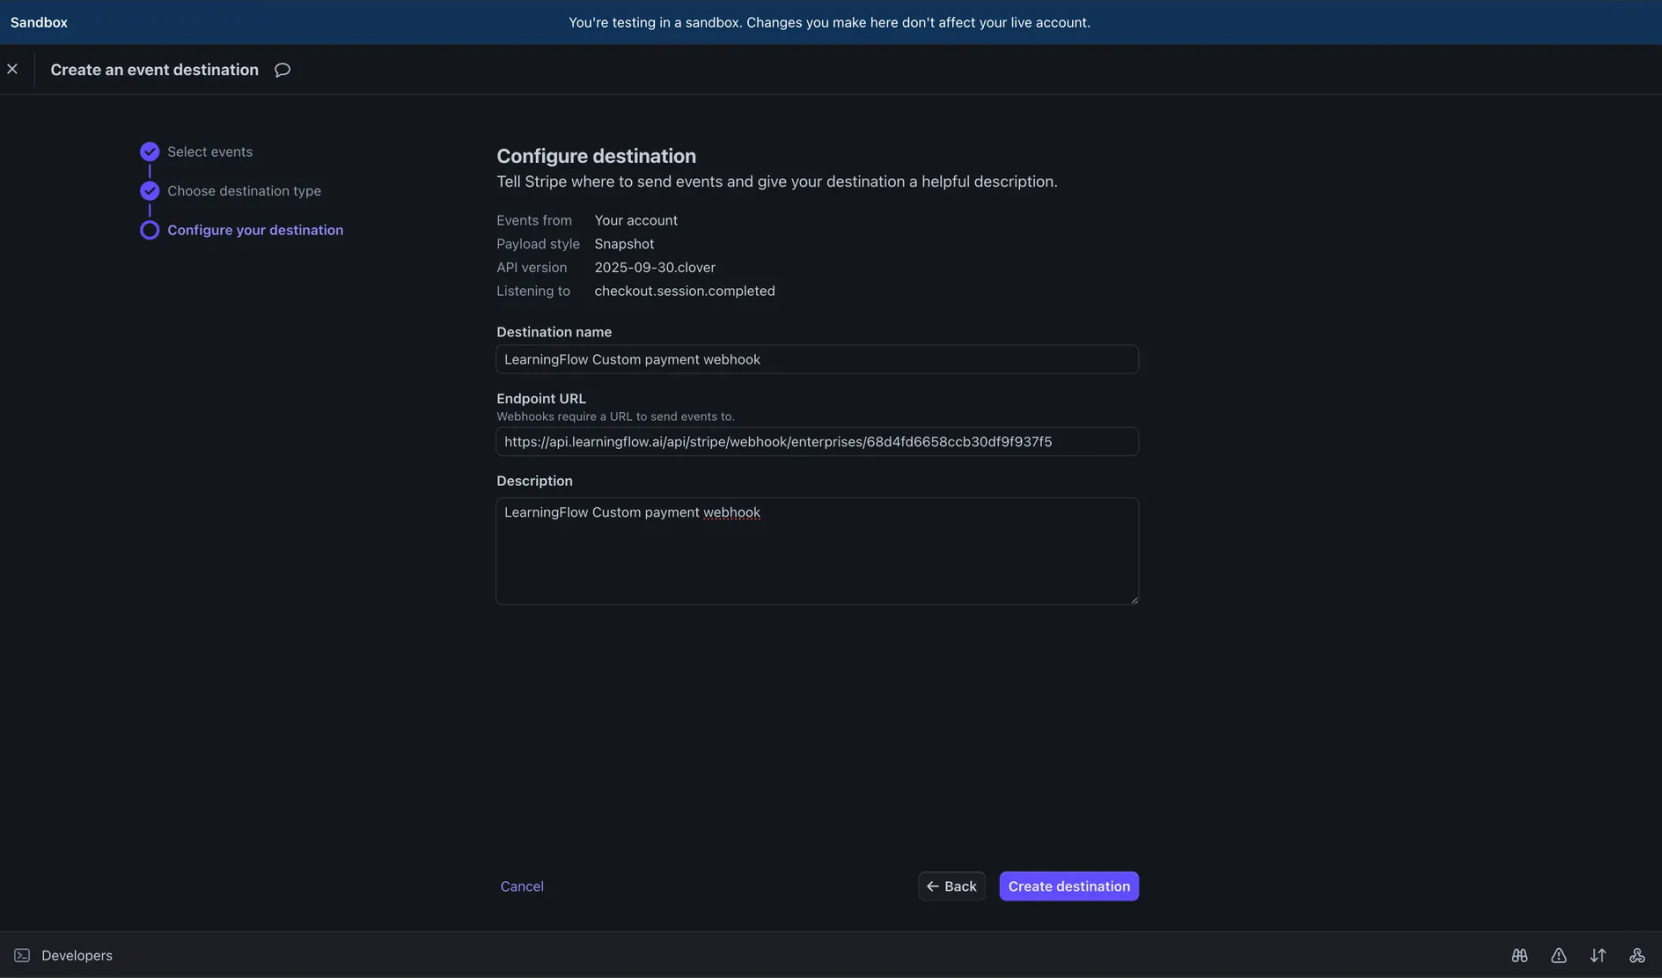Open the watch mode binoculars icon
This screenshot has height=978, width=1662.
[1519, 955]
